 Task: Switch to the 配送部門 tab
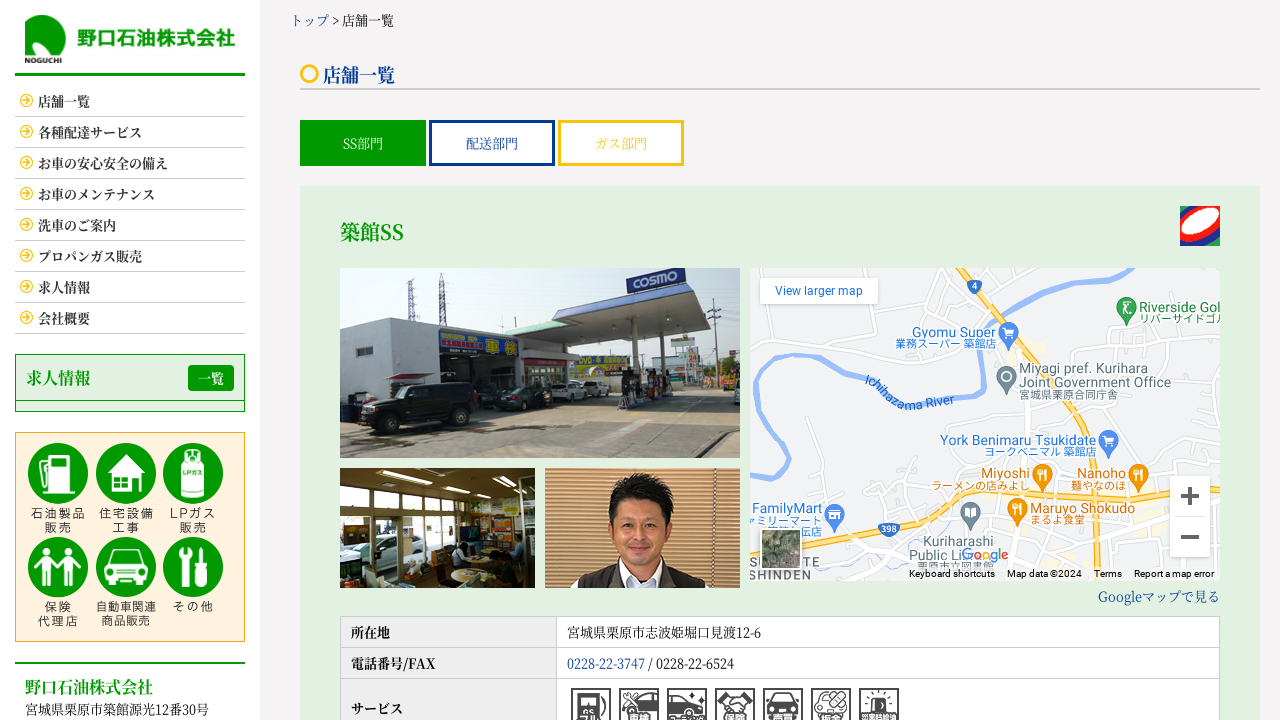point(492,143)
